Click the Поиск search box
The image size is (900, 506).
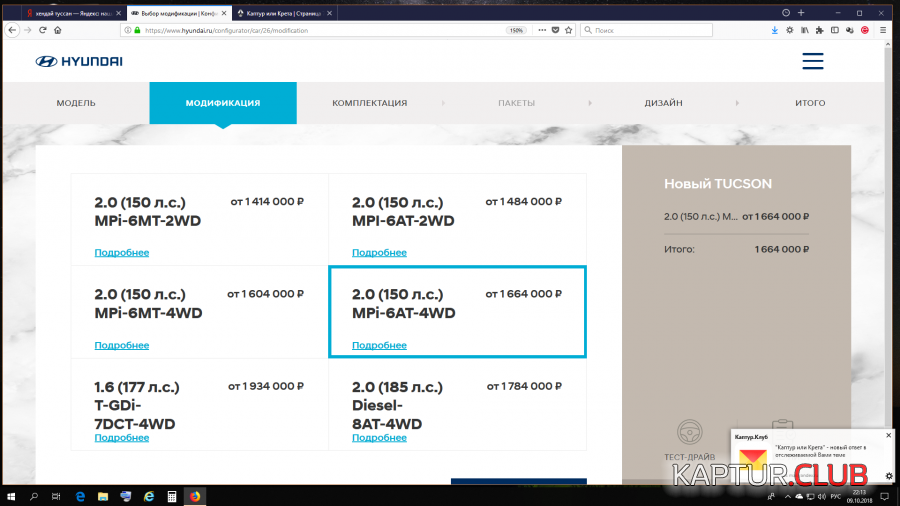click(647, 30)
